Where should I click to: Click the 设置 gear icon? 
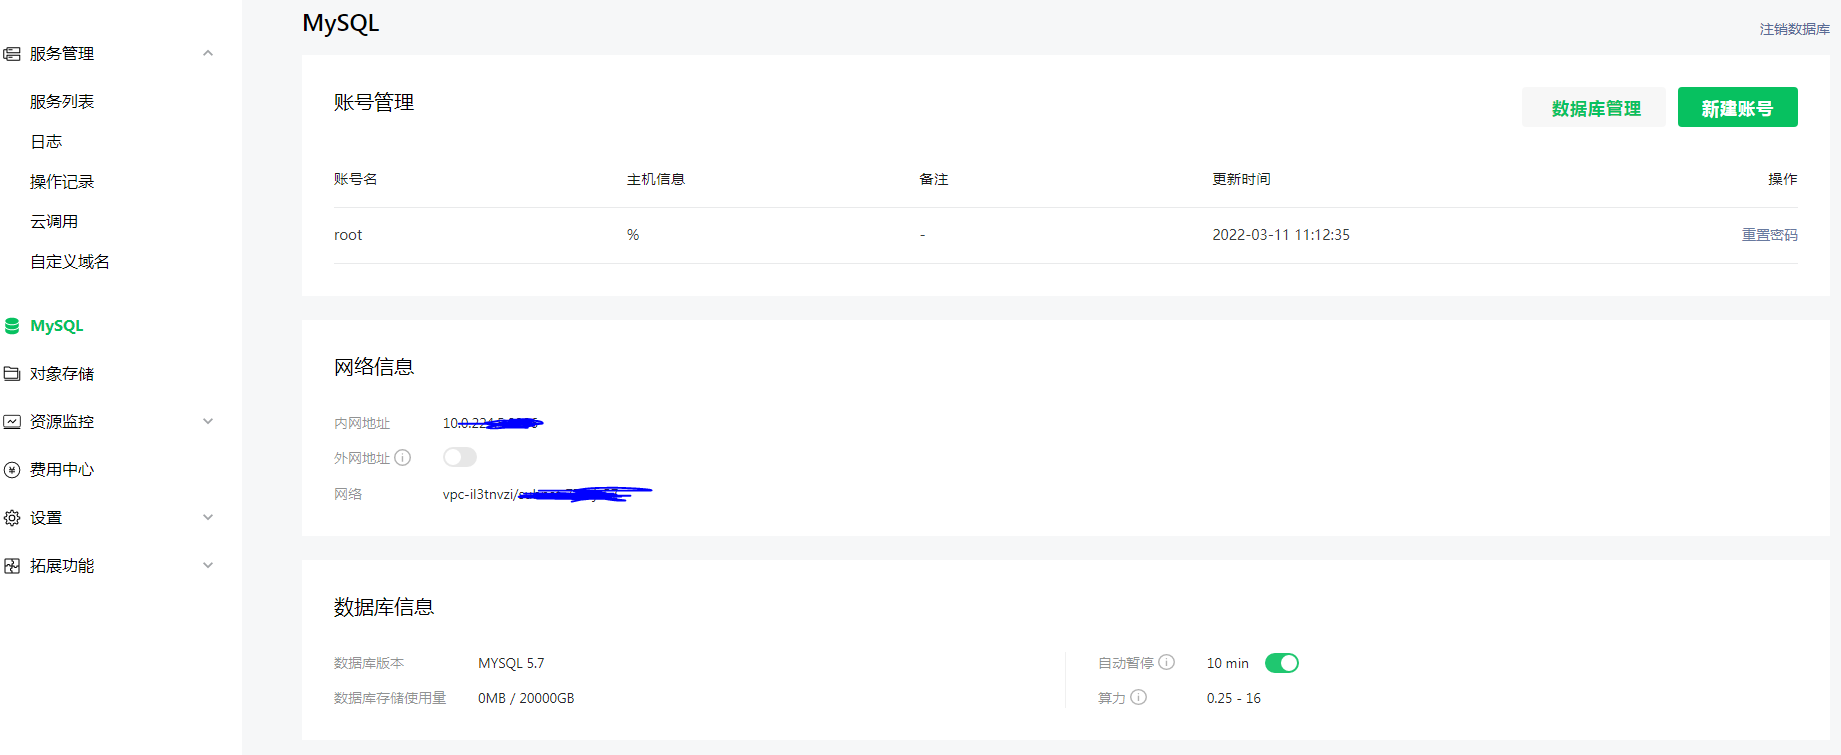(12, 518)
